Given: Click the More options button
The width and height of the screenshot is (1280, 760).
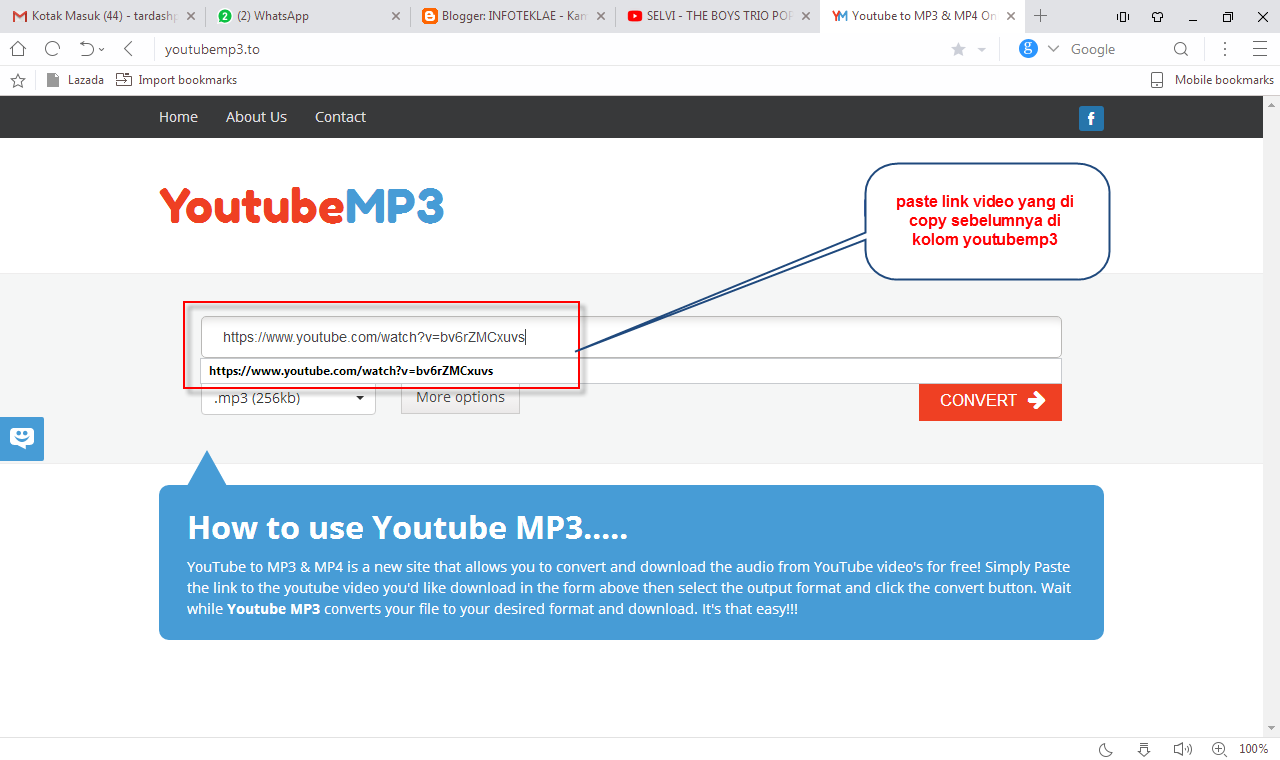Looking at the screenshot, I should (x=460, y=397).
